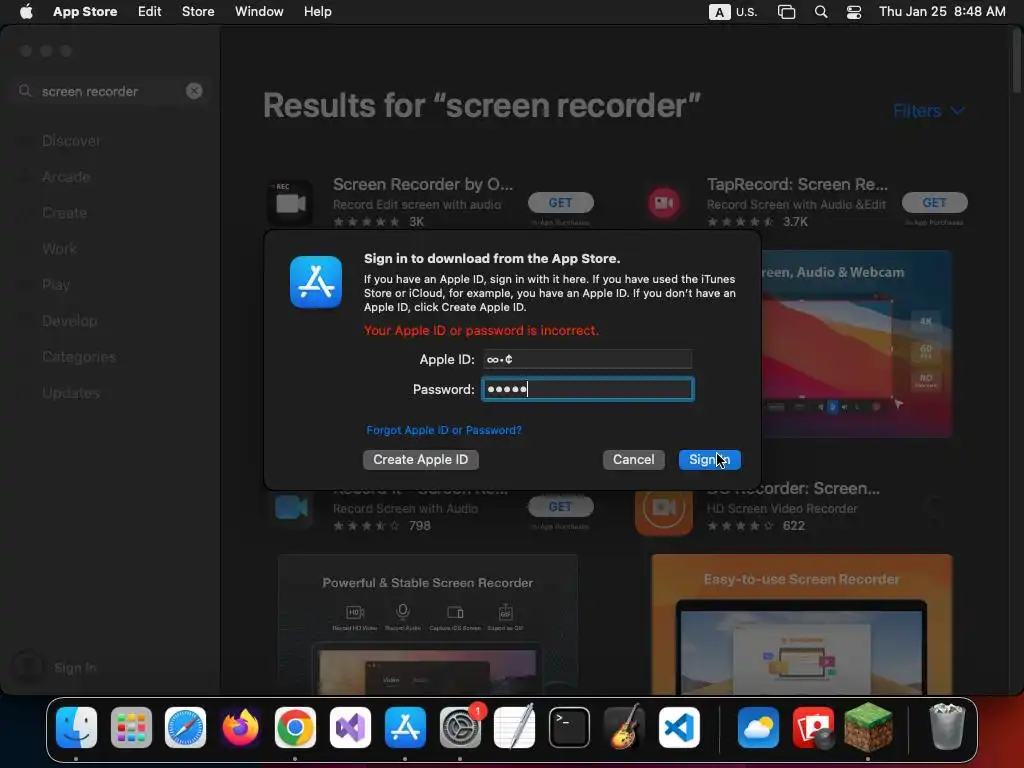Image resolution: width=1024 pixels, height=768 pixels.
Task: Open the Store menu
Action: tap(198, 12)
